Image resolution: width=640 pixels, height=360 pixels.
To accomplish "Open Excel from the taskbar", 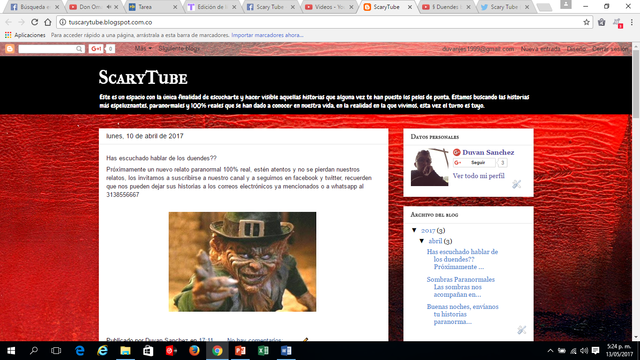I will tap(263, 351).
